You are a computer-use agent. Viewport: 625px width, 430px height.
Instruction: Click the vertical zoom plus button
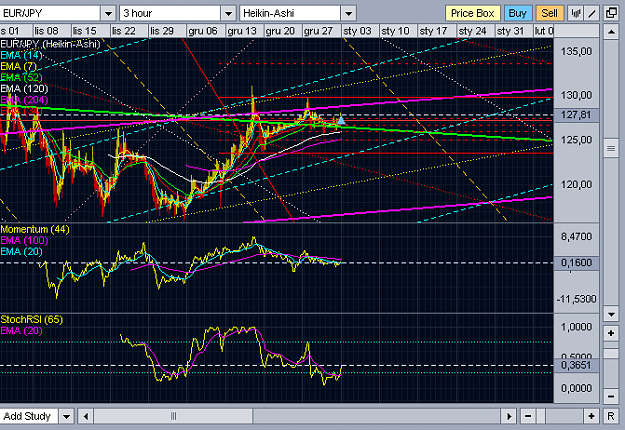(x=611, y=333)
